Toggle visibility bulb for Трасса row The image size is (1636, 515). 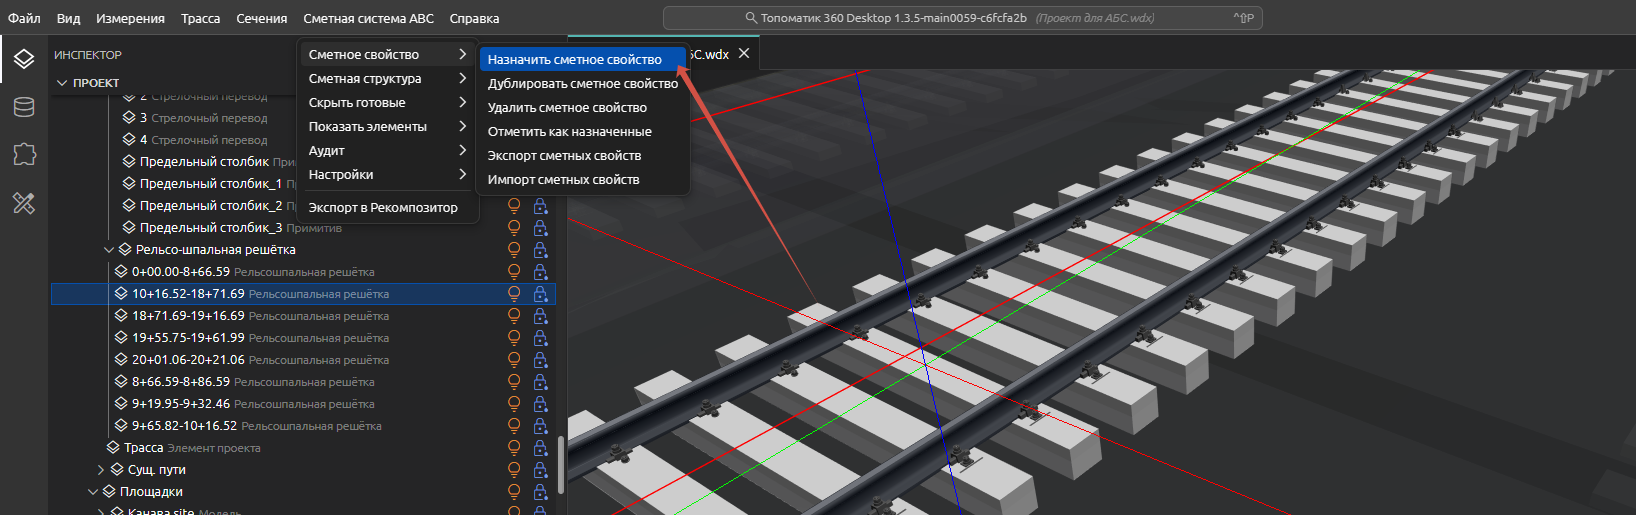pos(514,448)
